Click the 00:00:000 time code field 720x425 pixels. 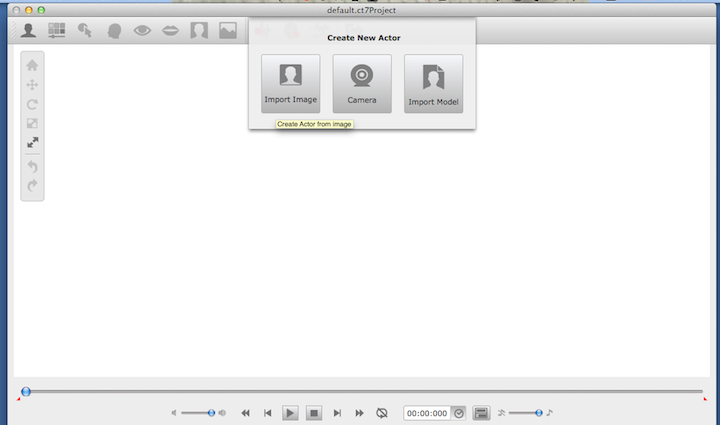pos(427,413)
